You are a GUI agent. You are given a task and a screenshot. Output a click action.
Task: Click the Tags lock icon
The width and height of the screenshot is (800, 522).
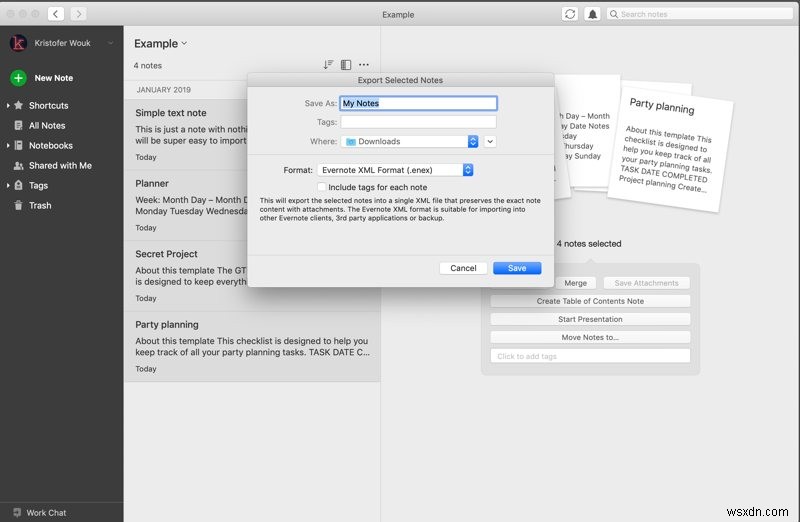click(18, 185)
